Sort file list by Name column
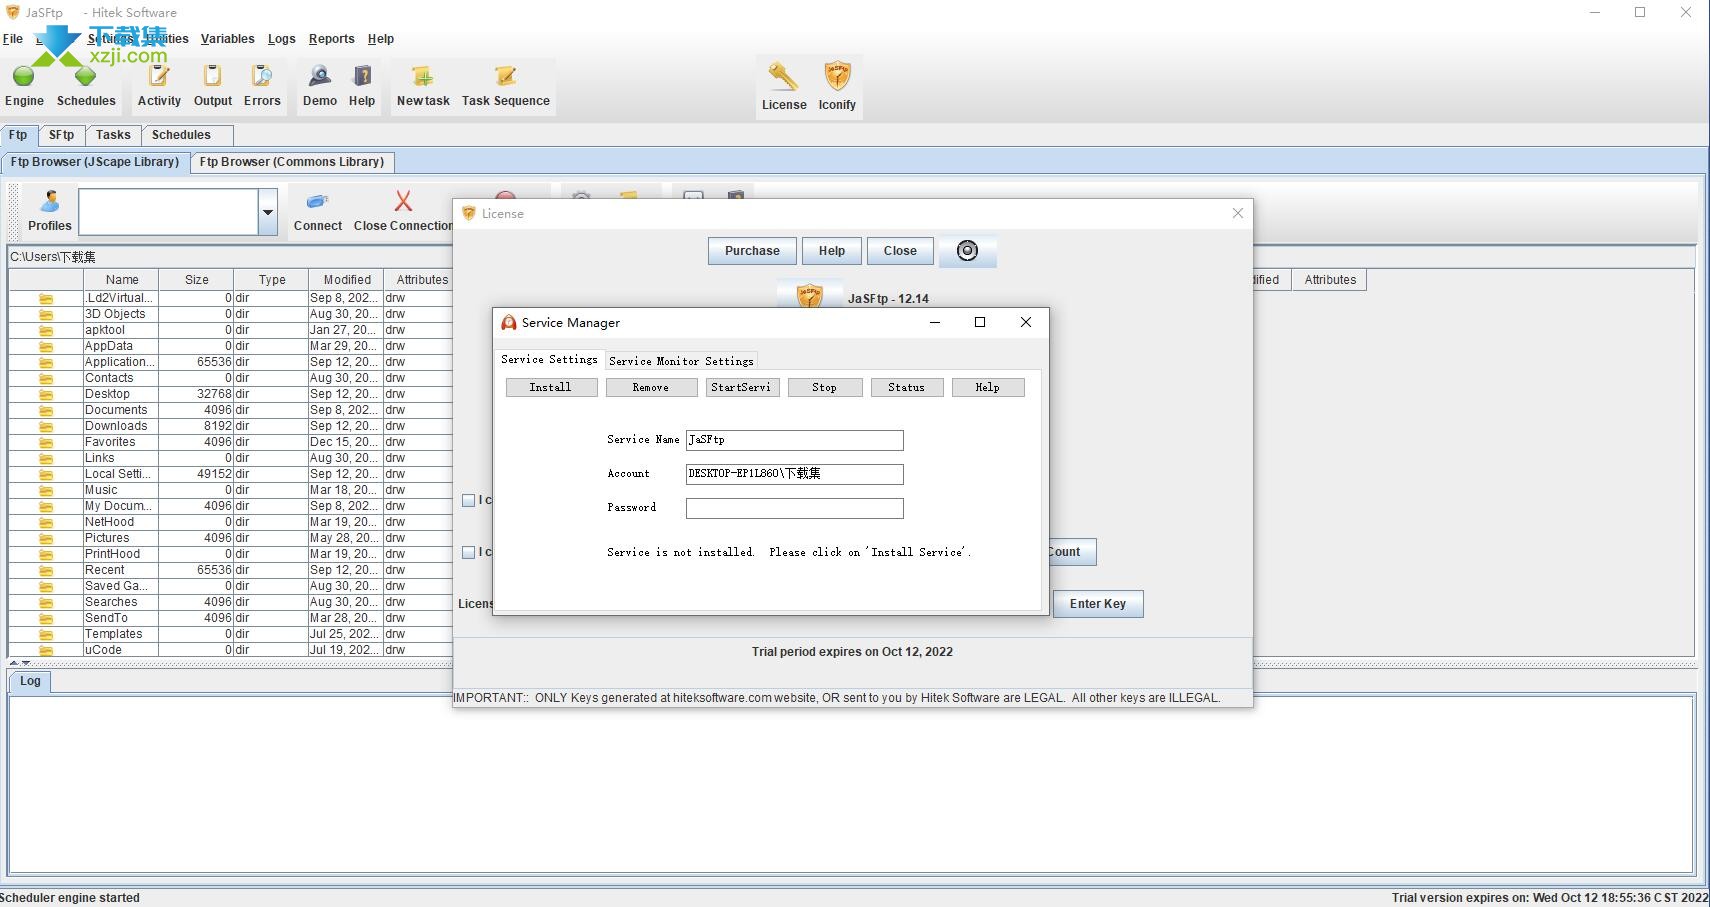1710x907 pixels. (x=122, y=280)
